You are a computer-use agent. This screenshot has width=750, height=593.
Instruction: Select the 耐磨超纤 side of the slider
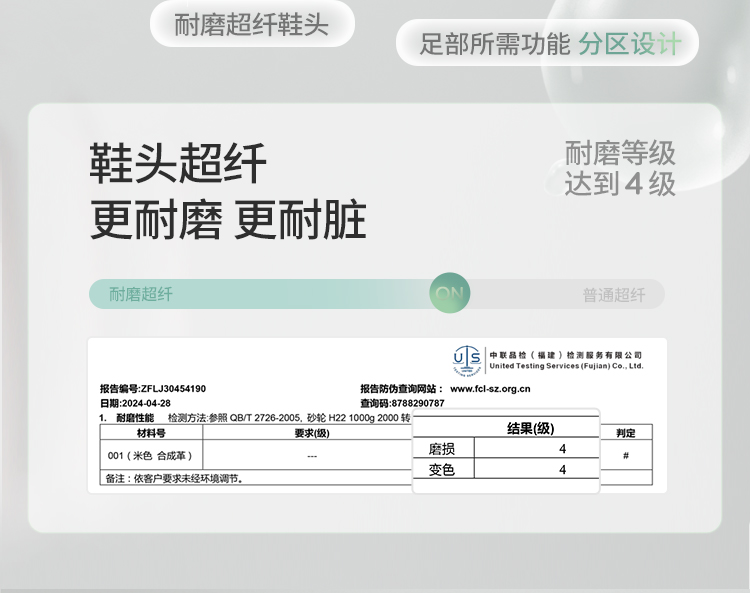click(x=141, y=294)
